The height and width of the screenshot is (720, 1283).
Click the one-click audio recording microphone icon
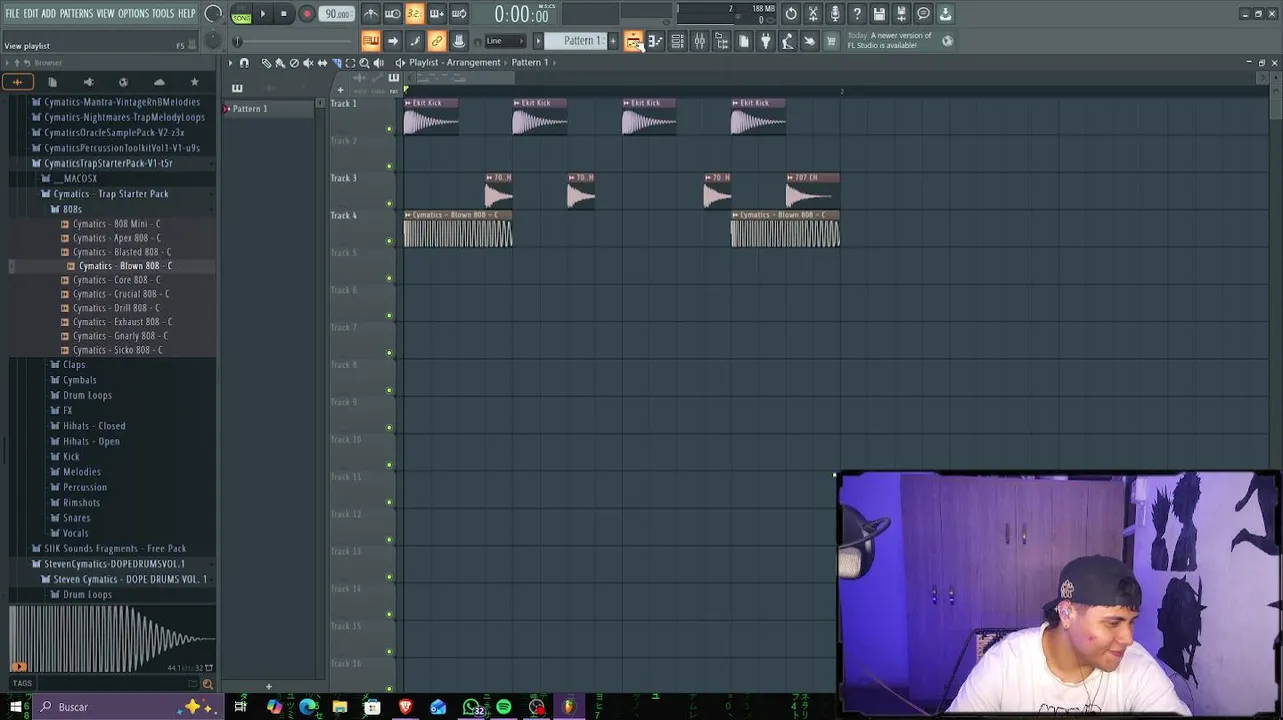click(835, 14)
